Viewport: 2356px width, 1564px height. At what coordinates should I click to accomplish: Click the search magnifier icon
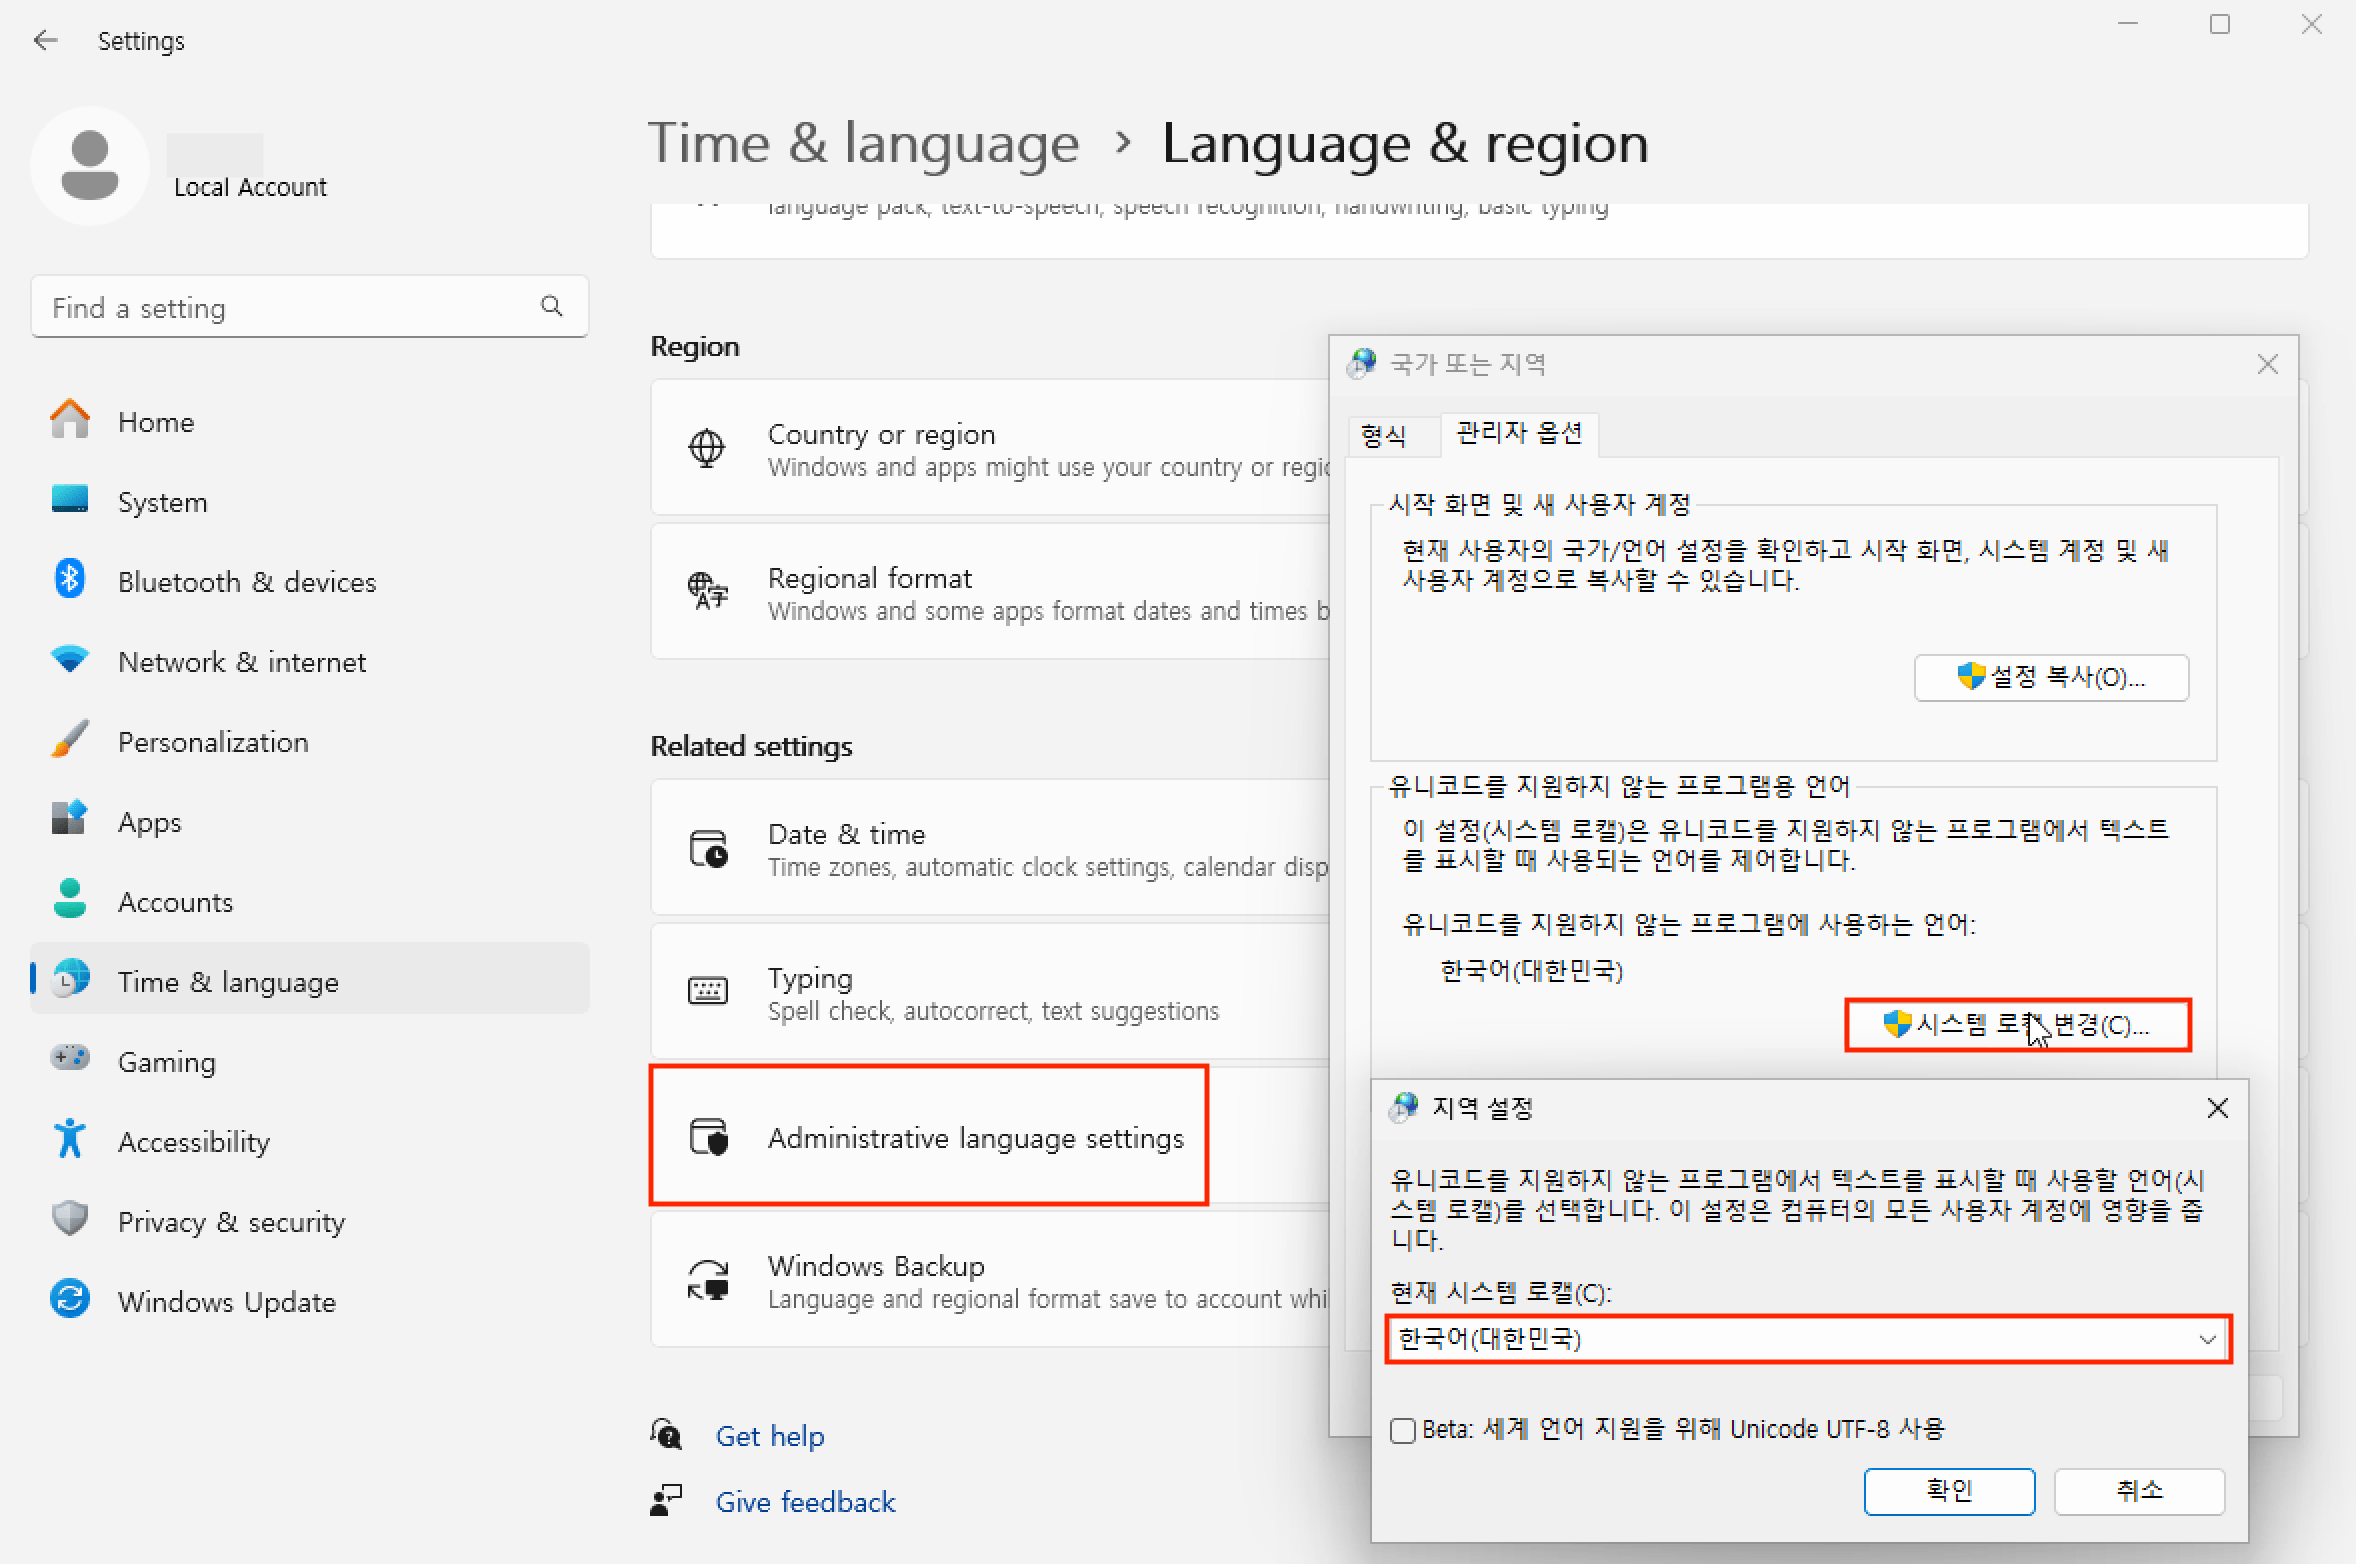click(551, 306)
